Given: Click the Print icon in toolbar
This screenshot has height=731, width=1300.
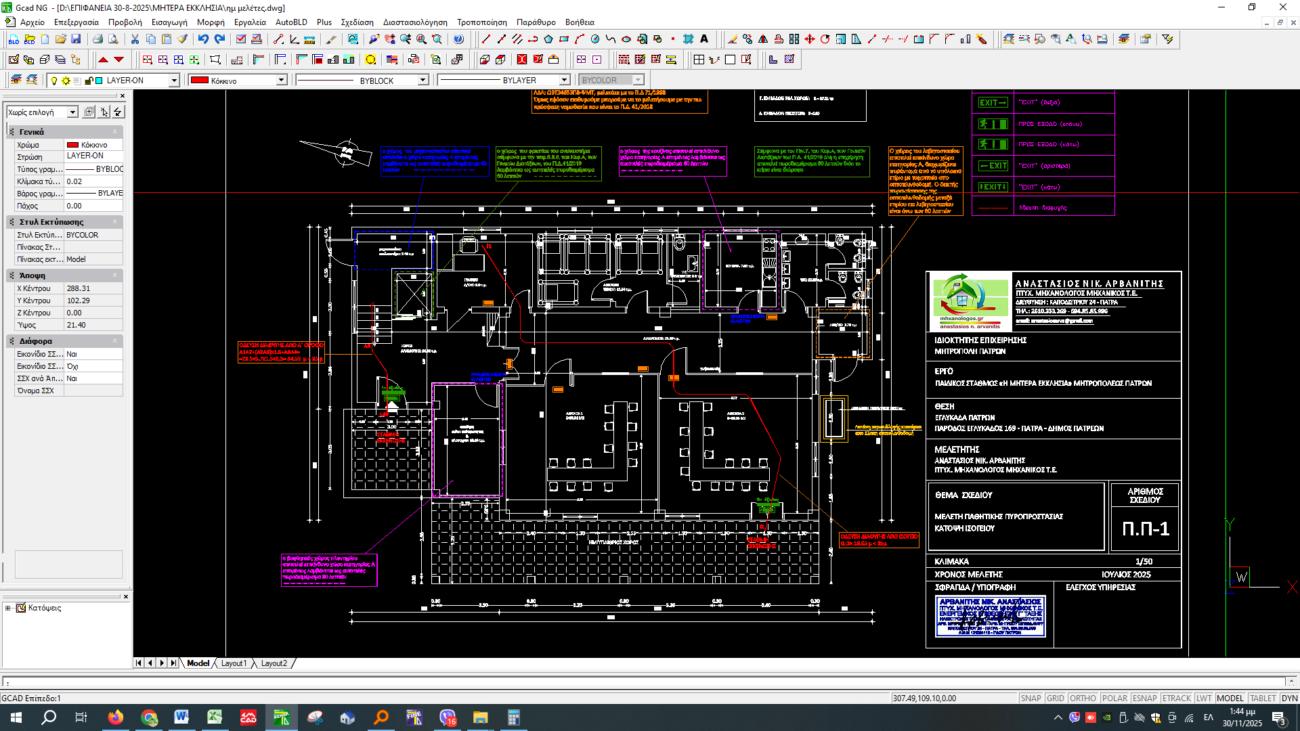Looking at the screenshot, I should tap(97, 40).
